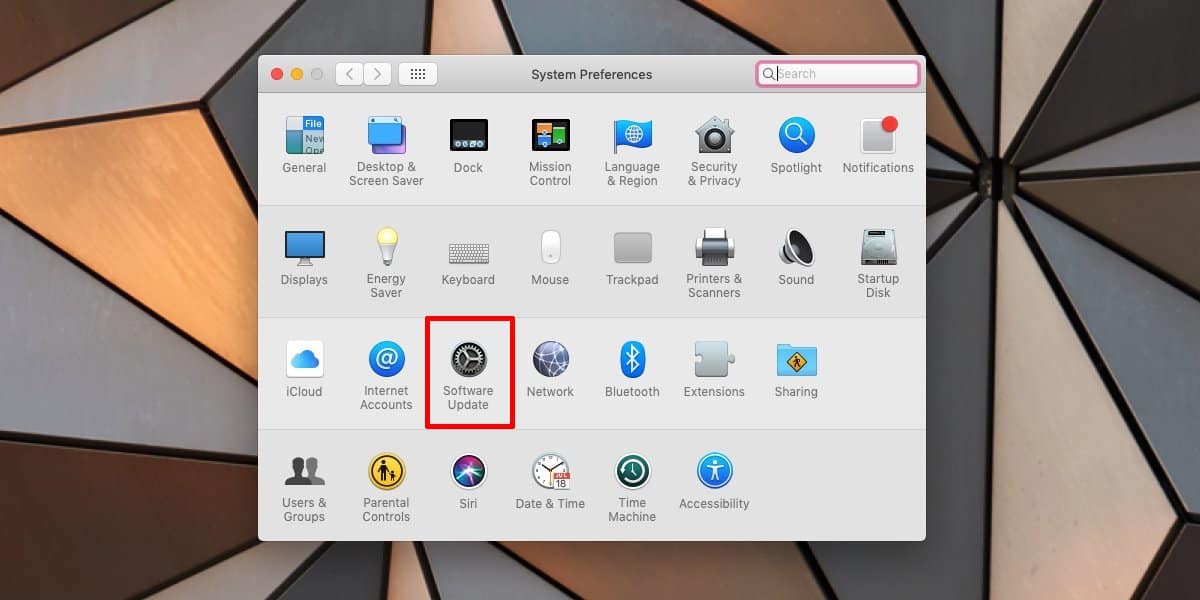This screenshot has height=600, width=1200.
Task: Open the General preferences pane
Action: [304, 145]
